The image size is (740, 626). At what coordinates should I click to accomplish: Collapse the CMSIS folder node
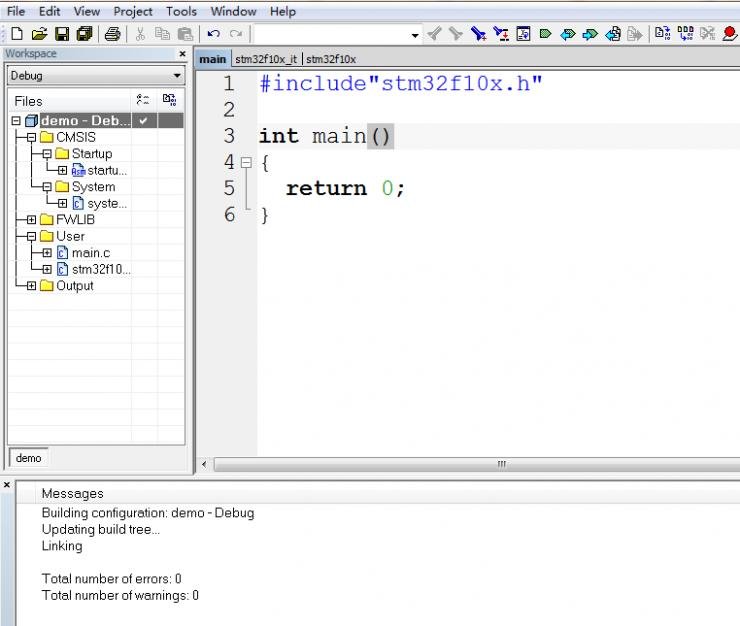tap(31, 137)
